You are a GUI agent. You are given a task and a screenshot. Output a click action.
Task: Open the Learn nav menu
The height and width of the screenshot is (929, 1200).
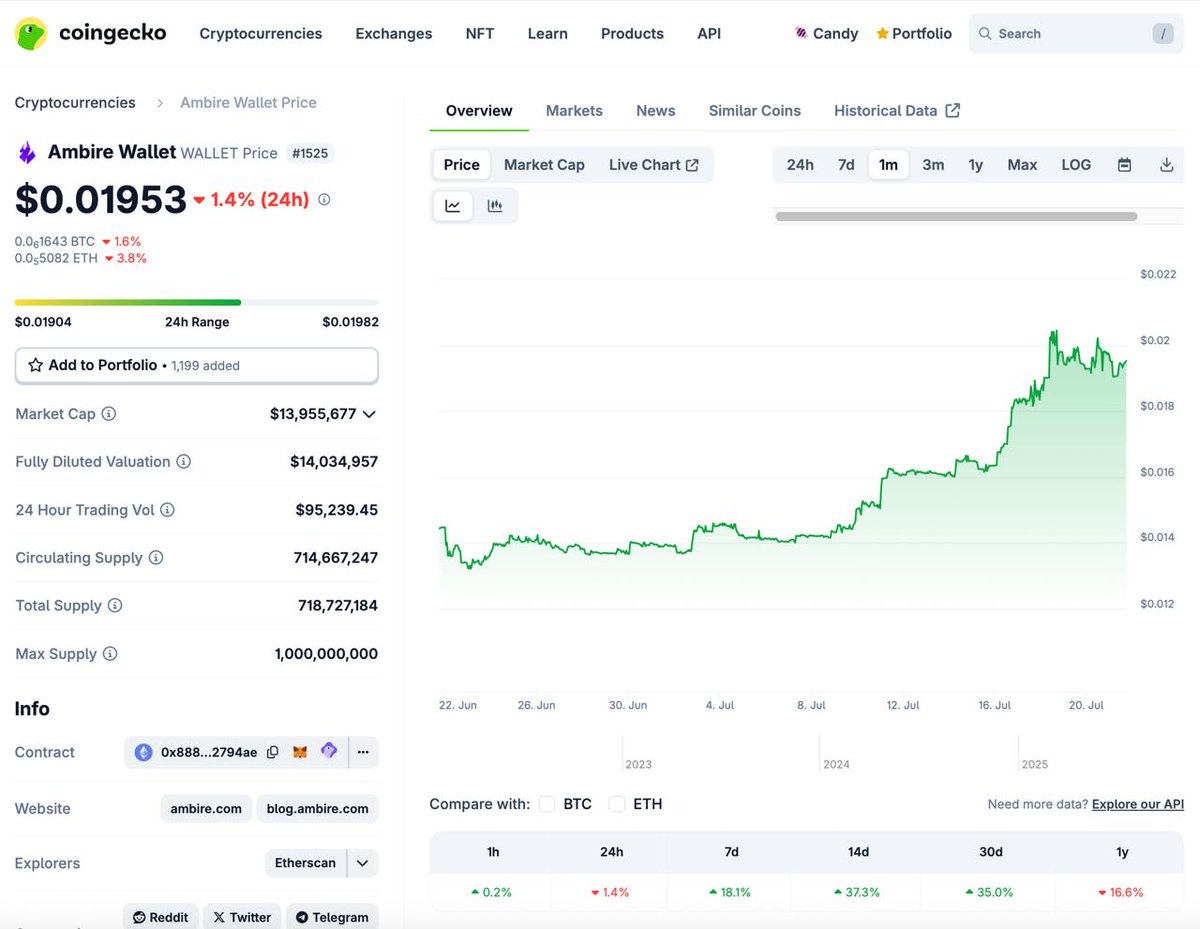pos(548,33)
